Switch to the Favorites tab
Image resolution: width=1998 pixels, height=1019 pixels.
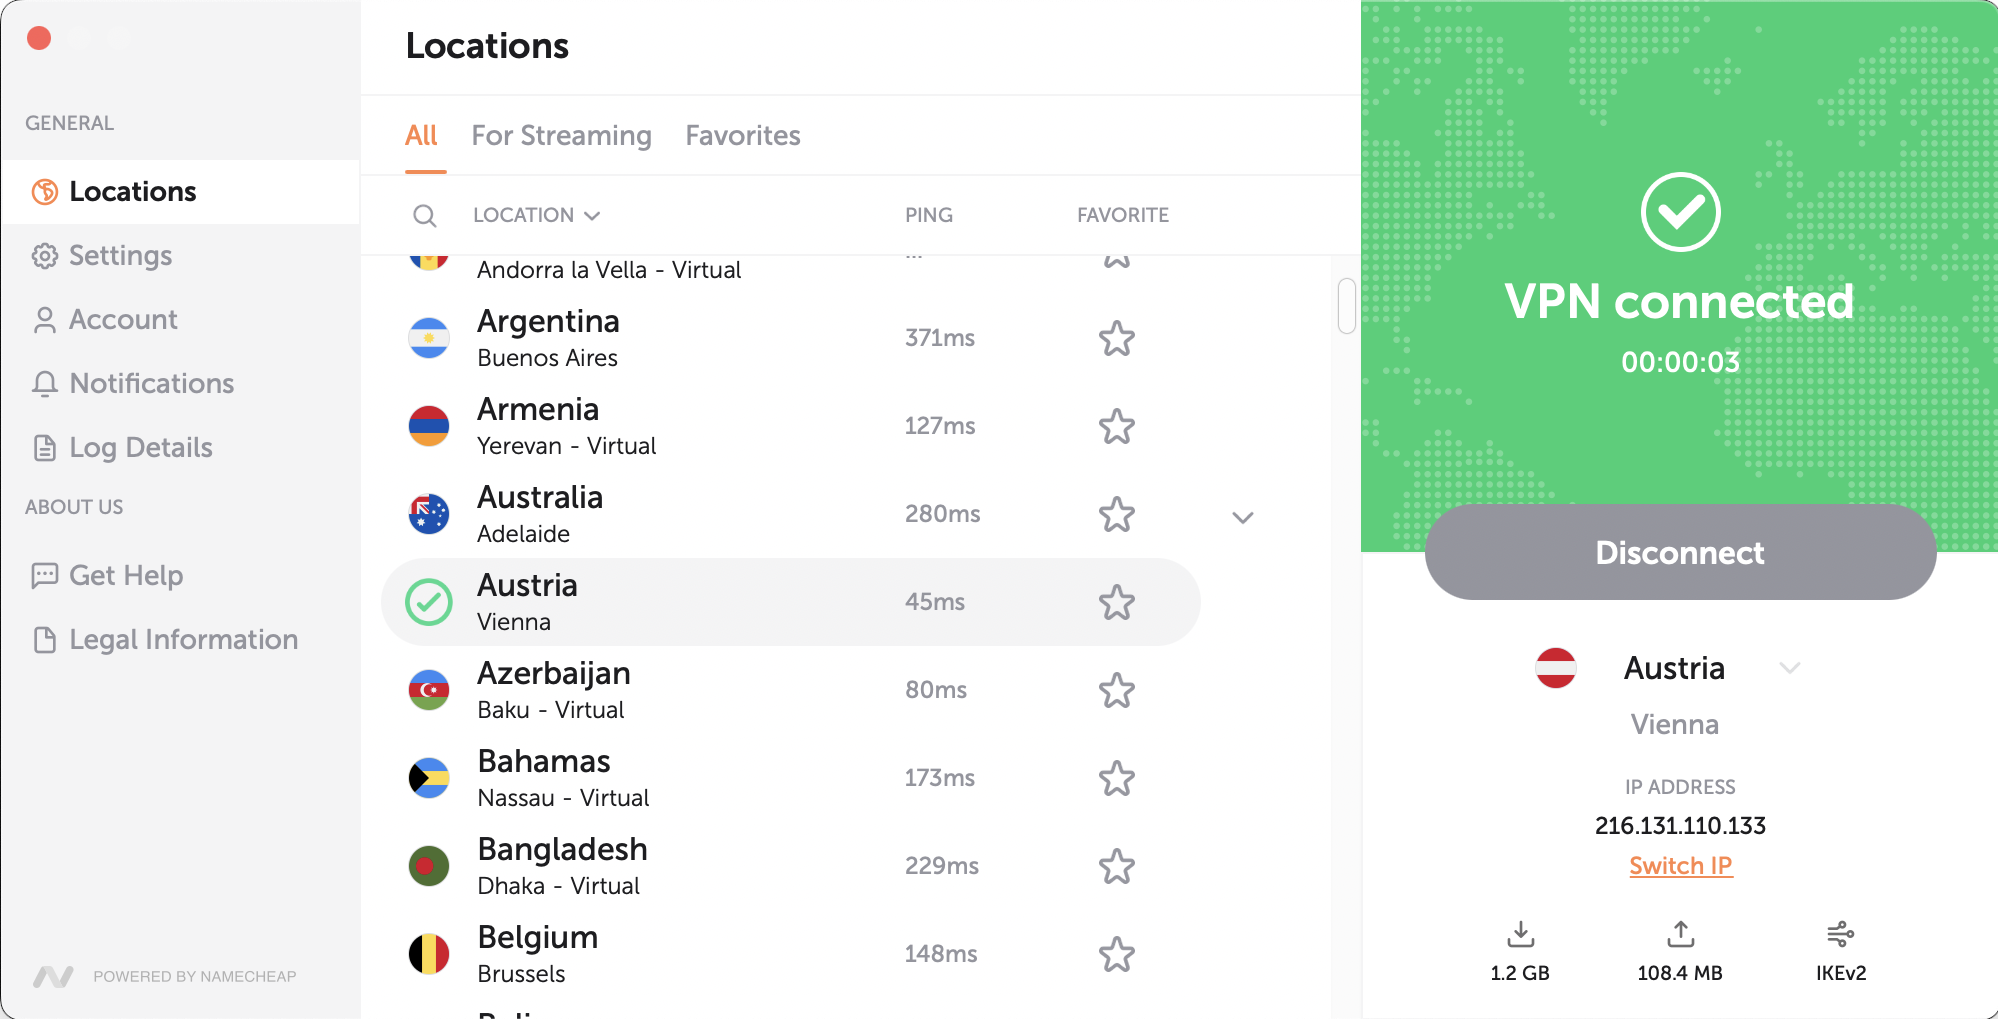pyautogui.click(x=742, y=136)
